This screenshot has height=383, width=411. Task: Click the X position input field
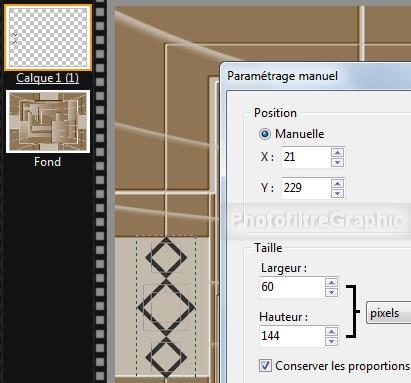[x=306, y=157]
